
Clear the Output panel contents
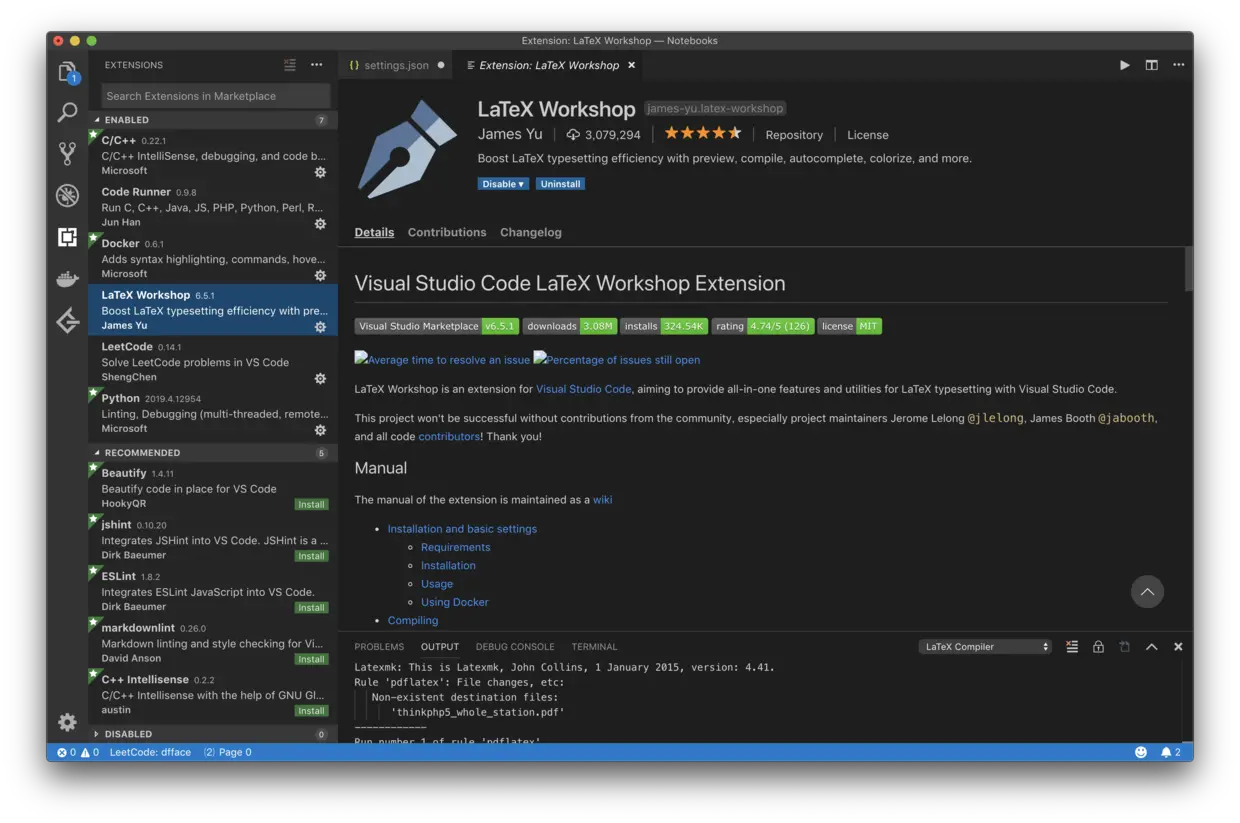[x=1072, y=646]
